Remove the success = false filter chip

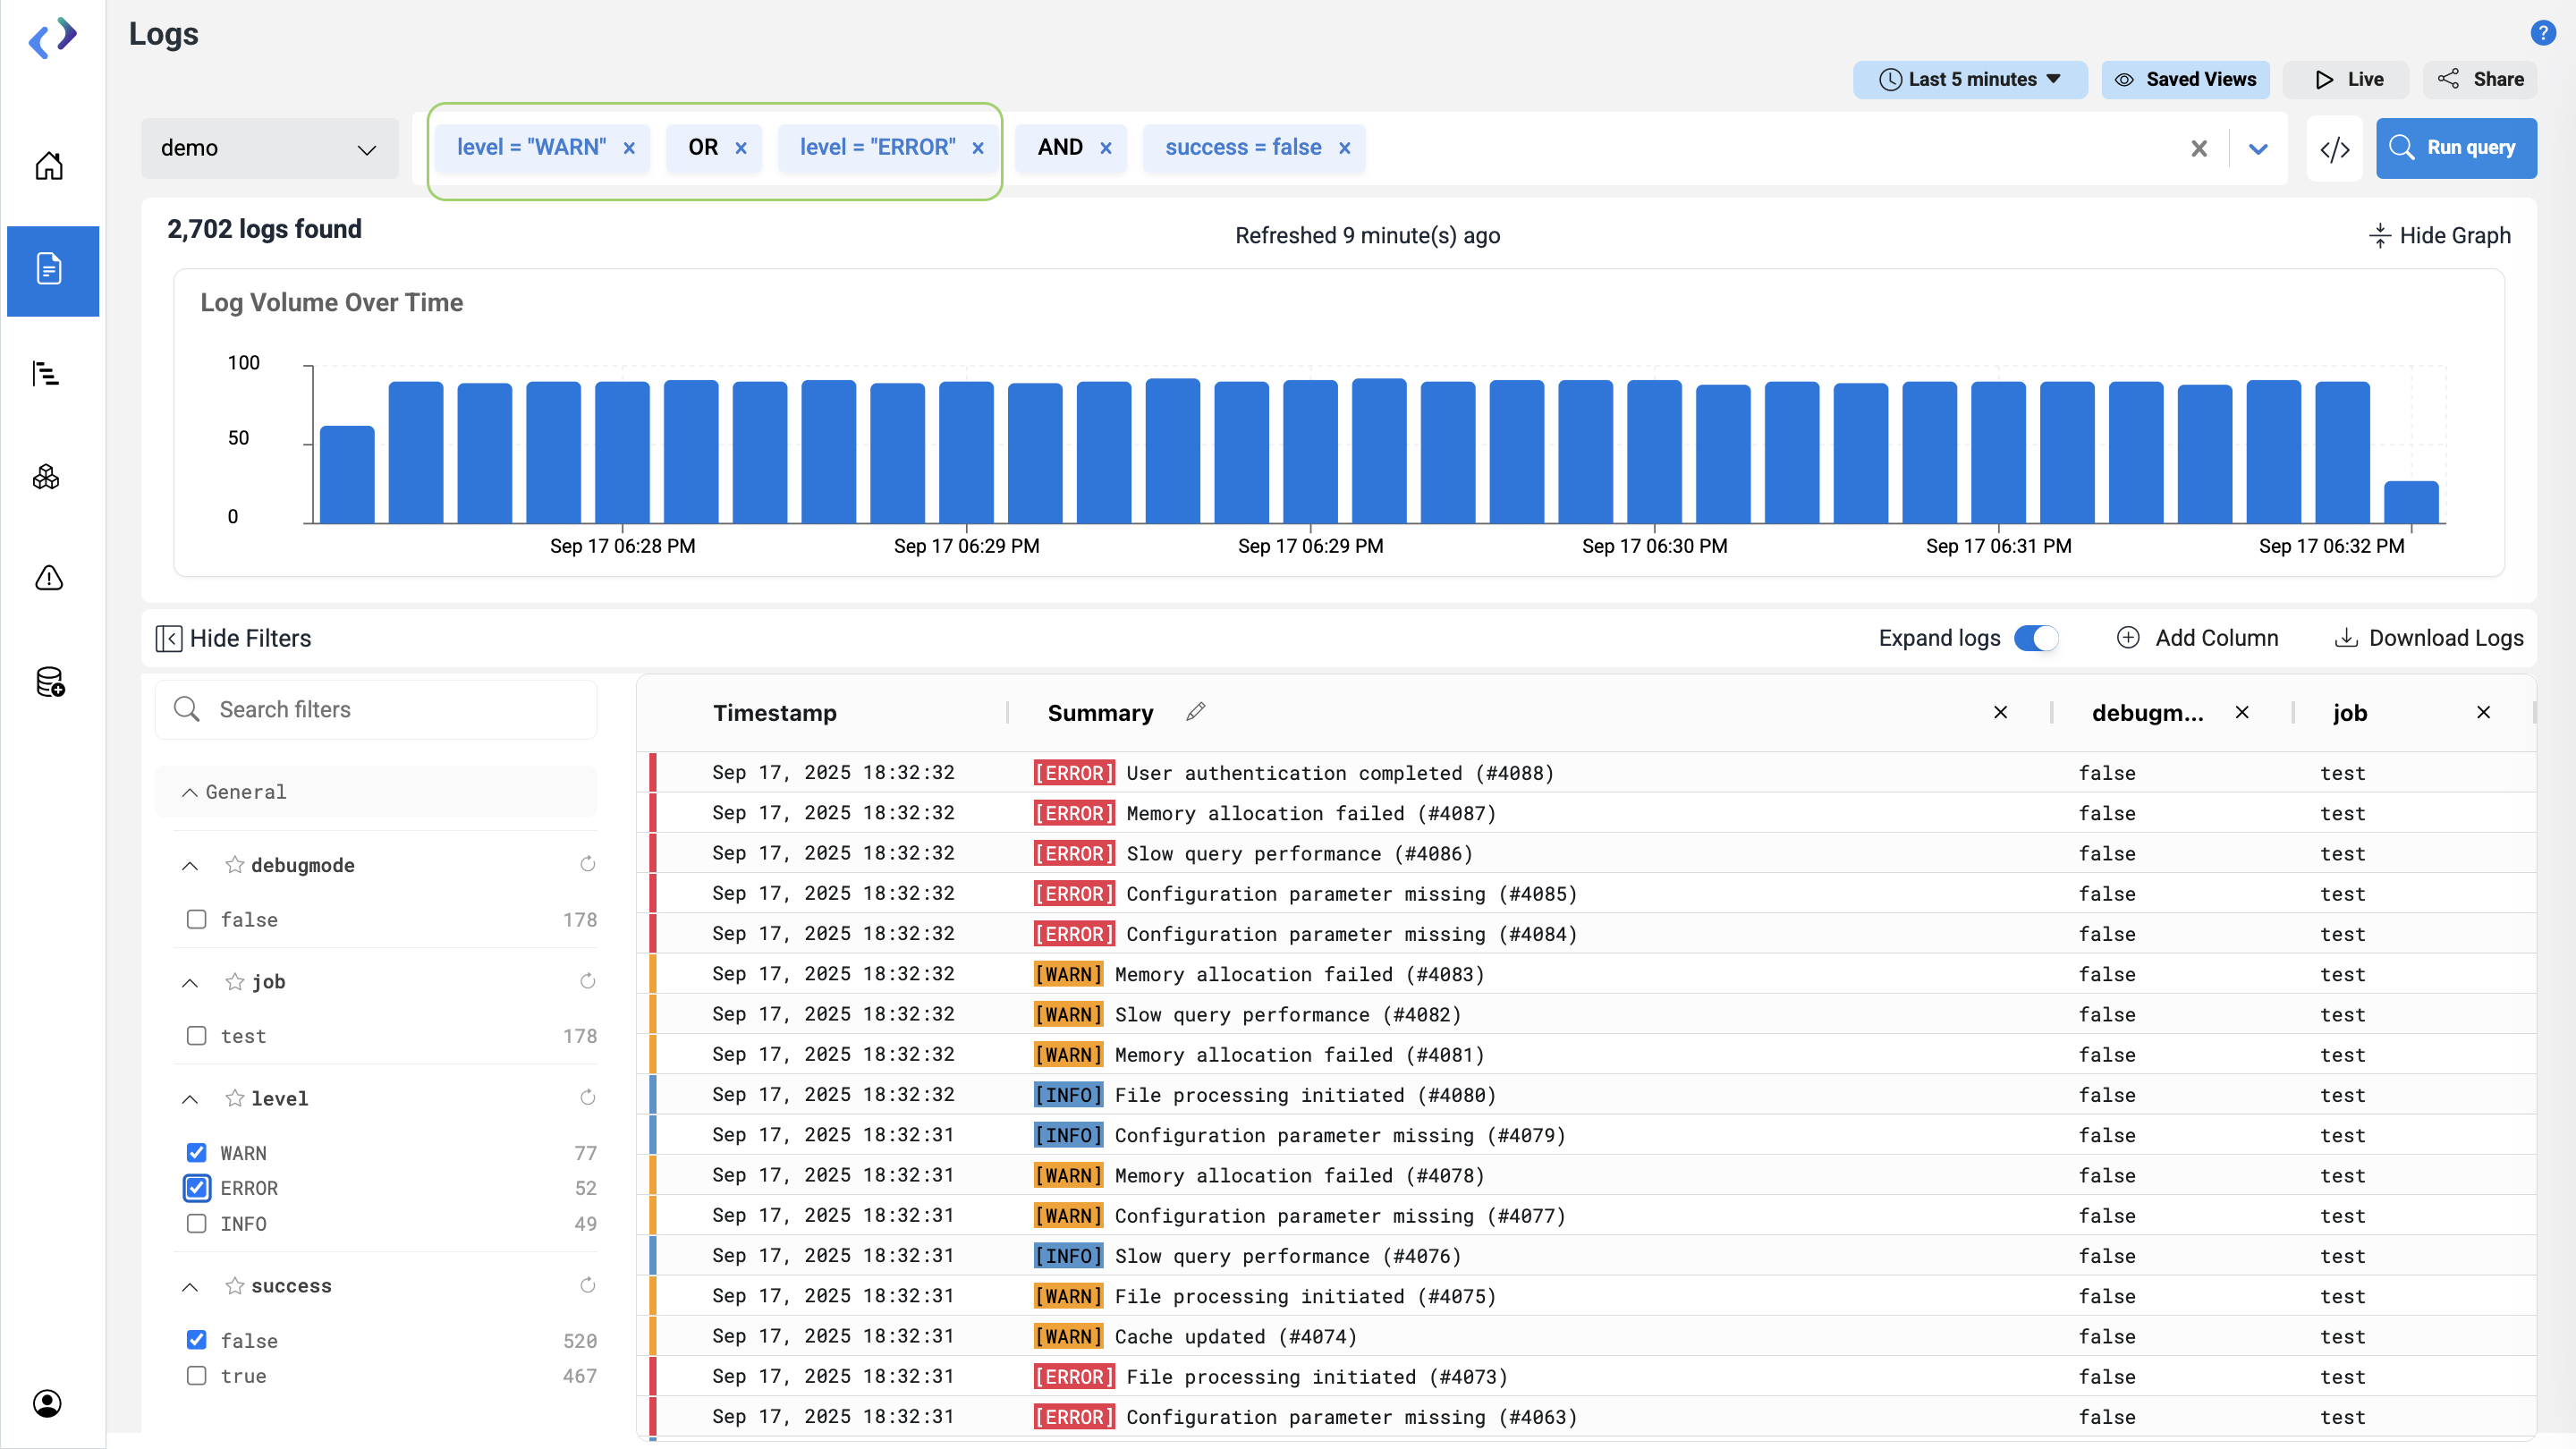pyautogui.click(x=1345, y=148)
